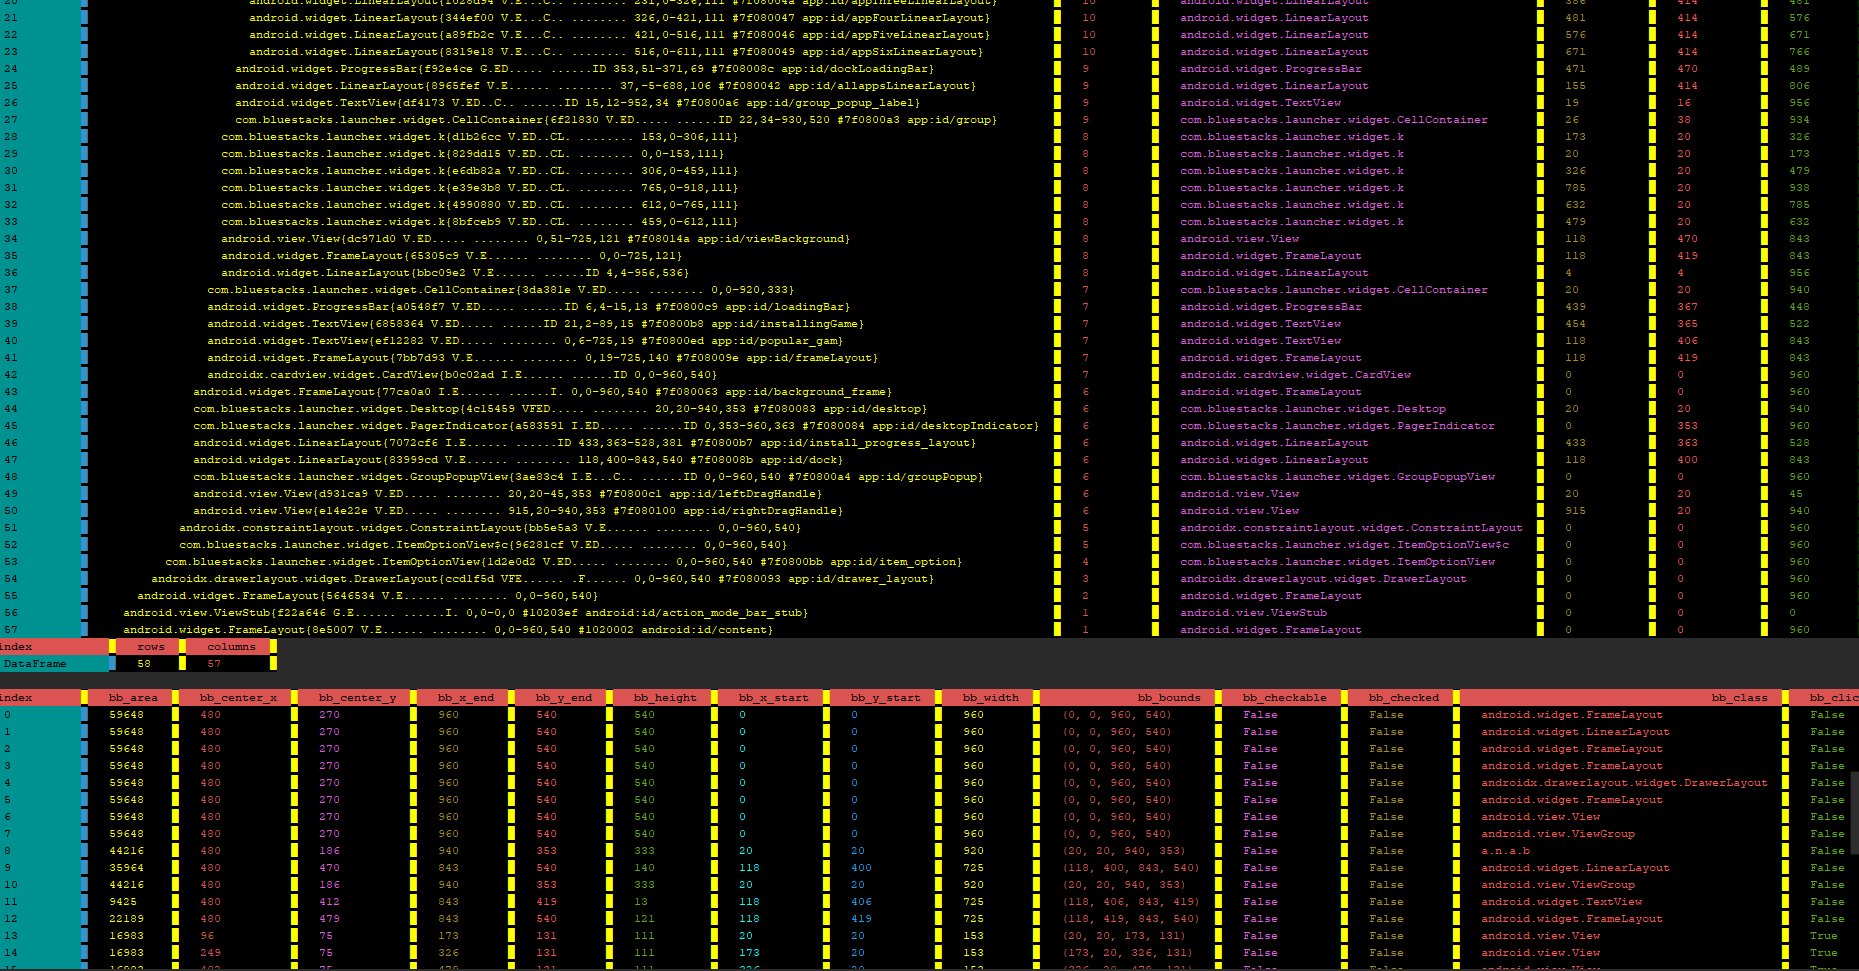This screenshot has height=971, width=1859.
Task: Click the "a.n.a.b" class cell
Action: coord(1506,850)
